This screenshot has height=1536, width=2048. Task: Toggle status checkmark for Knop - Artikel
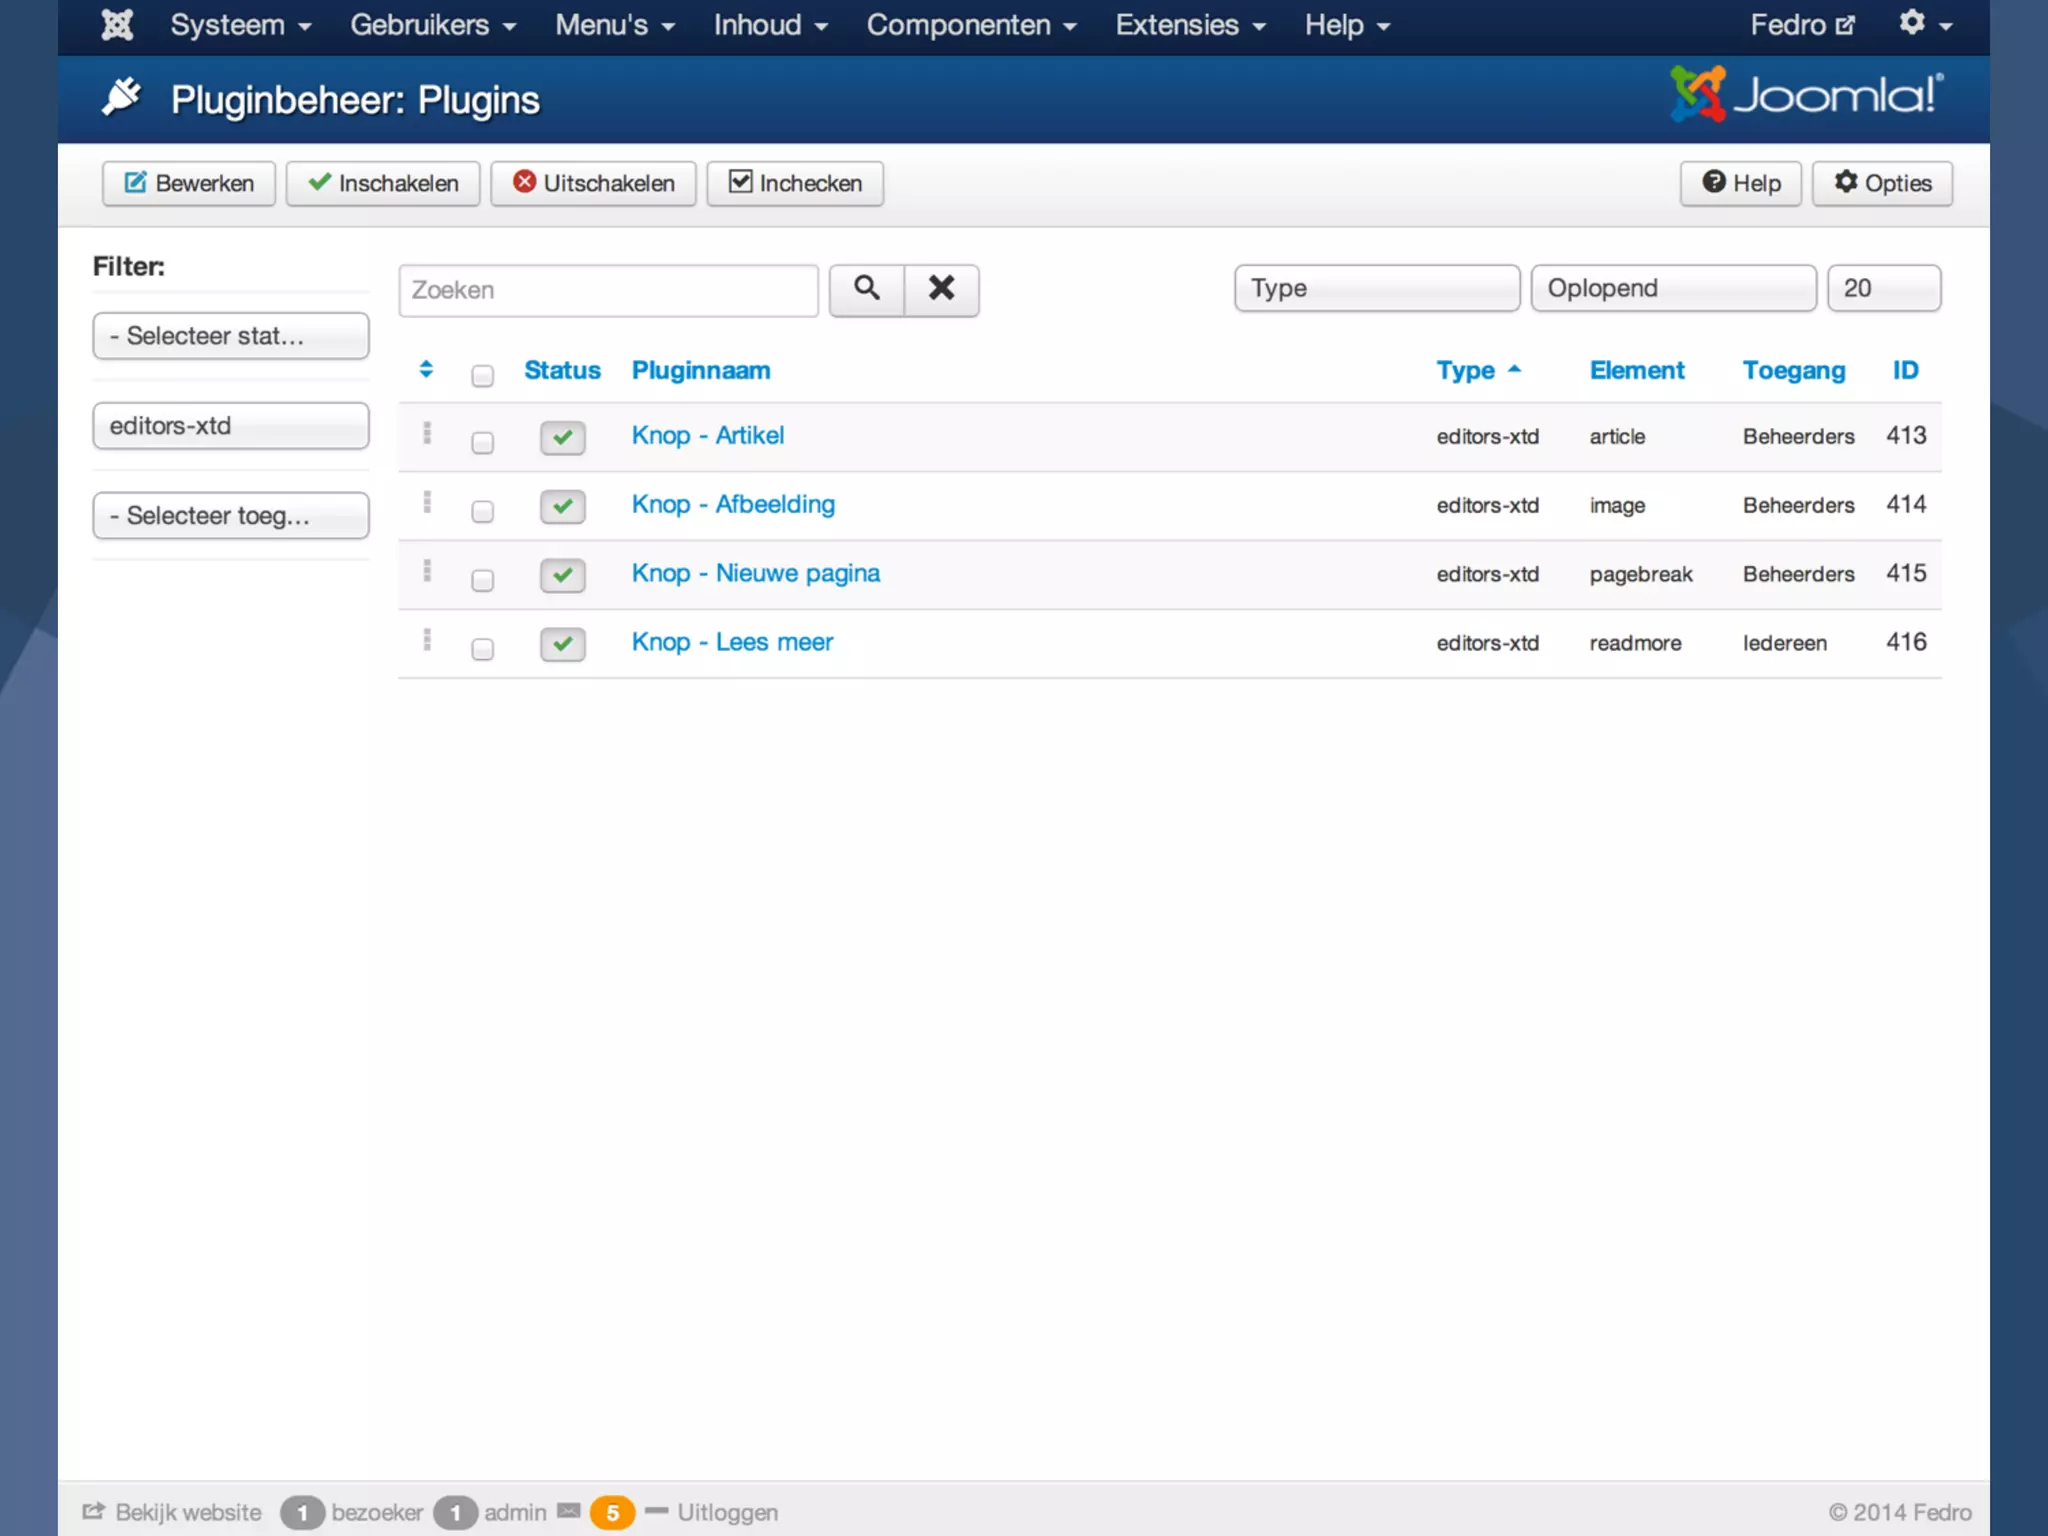tap(562, 437)
